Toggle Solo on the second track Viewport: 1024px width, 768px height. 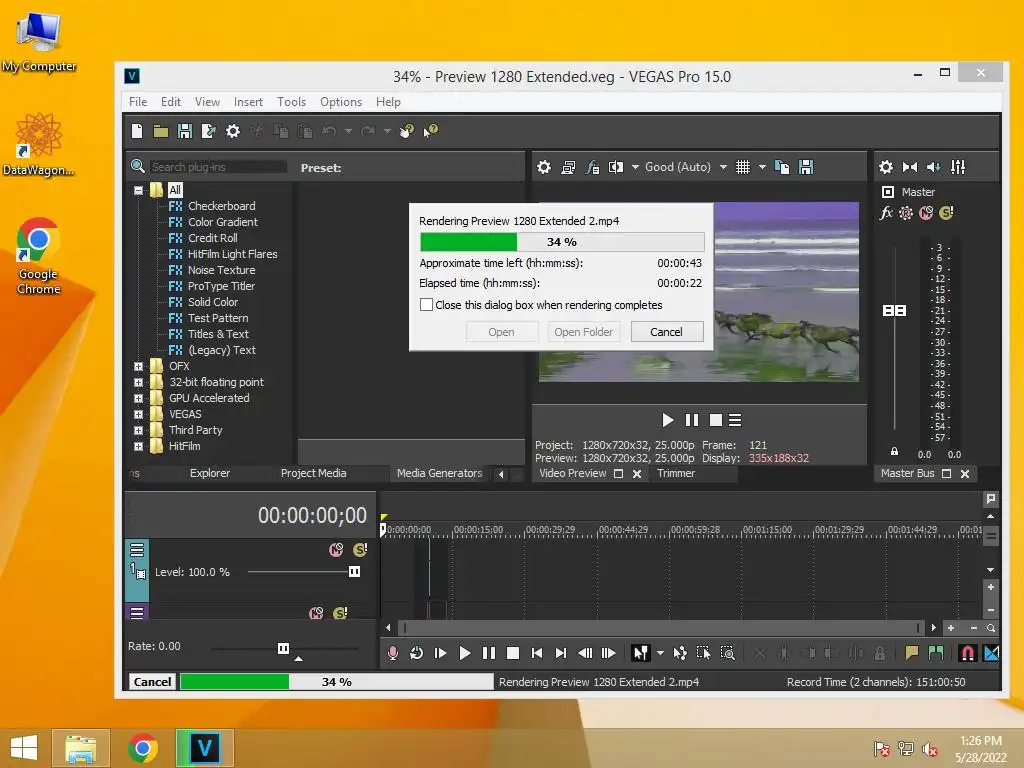point(340,613)
